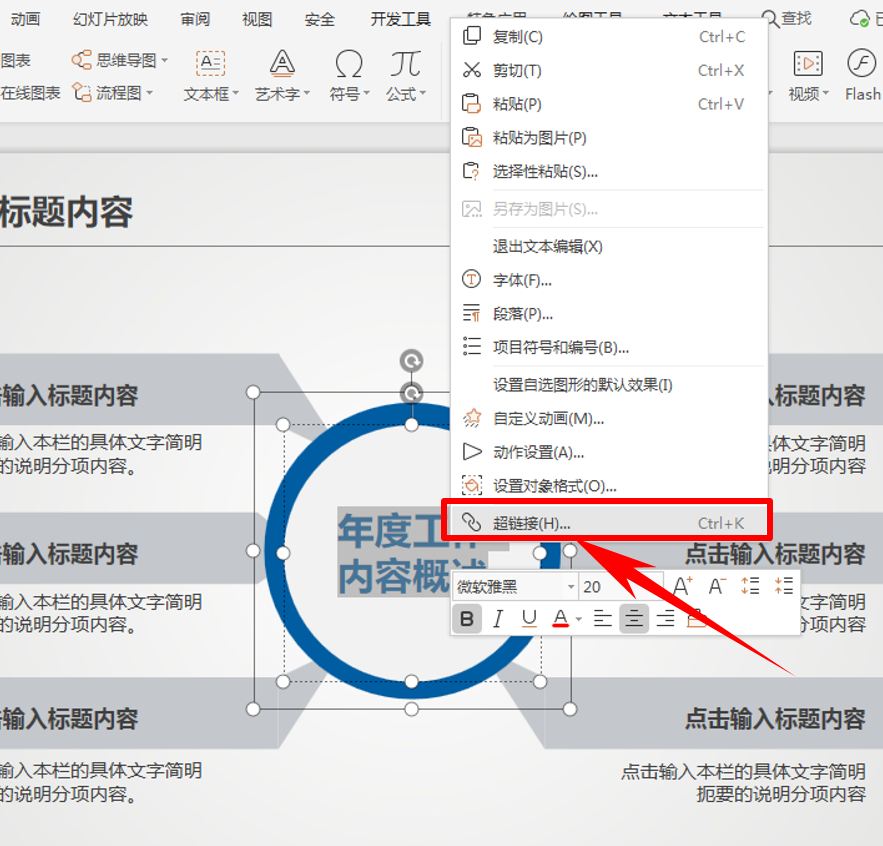Screen dimensions: 883x846
Task: Click the Formula (公式) pi icon
Action: click(x=405, y=63)
